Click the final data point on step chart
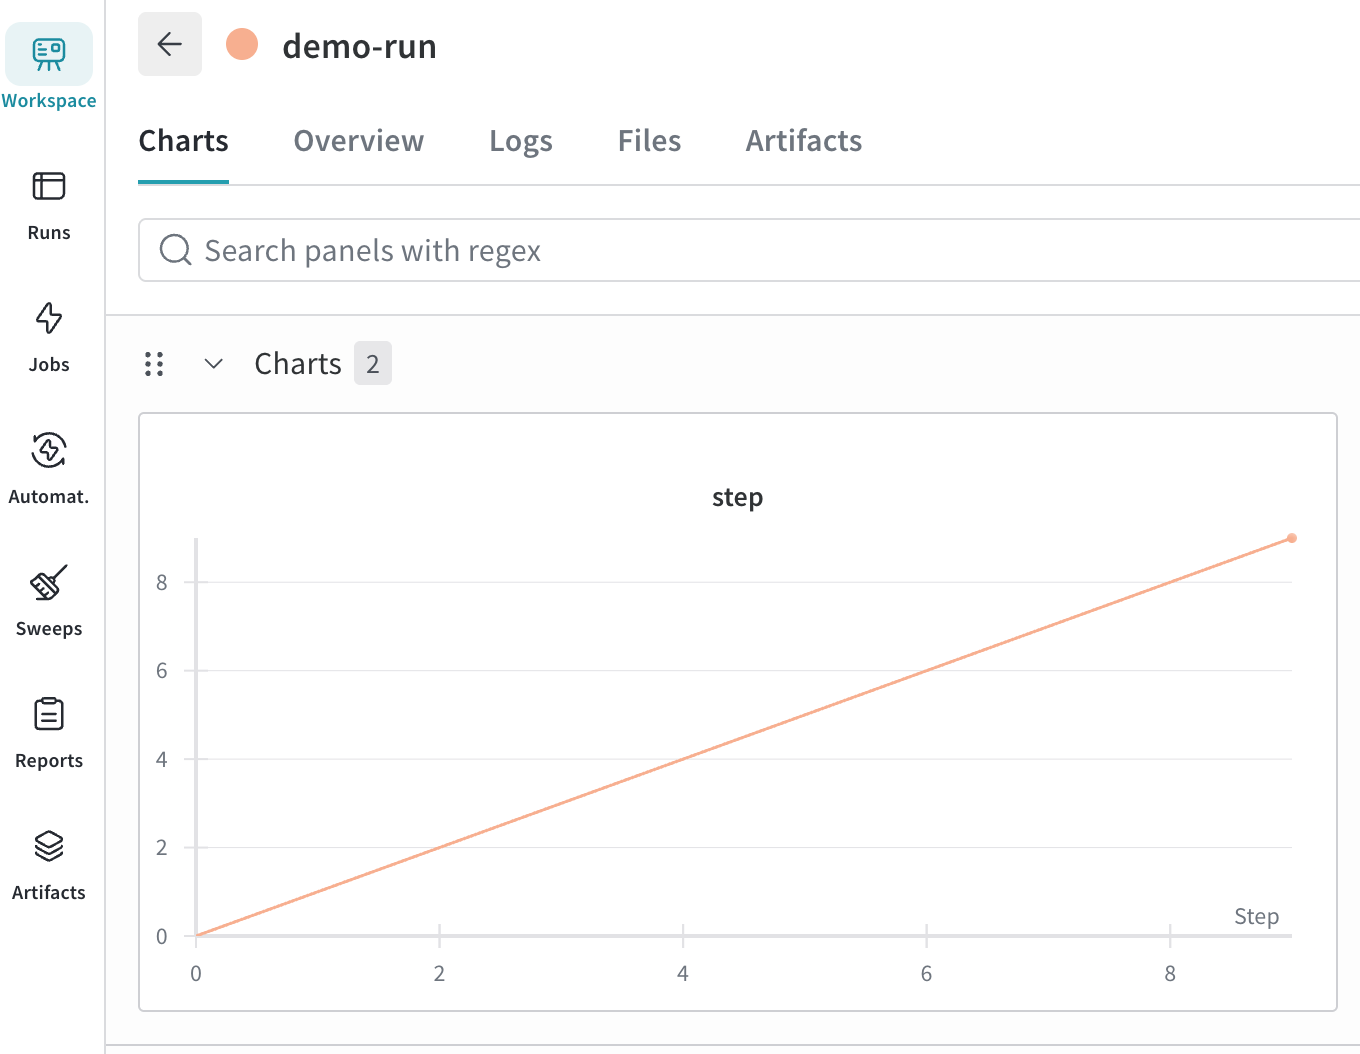Screen dimensions: 1360x1054 1292,538
